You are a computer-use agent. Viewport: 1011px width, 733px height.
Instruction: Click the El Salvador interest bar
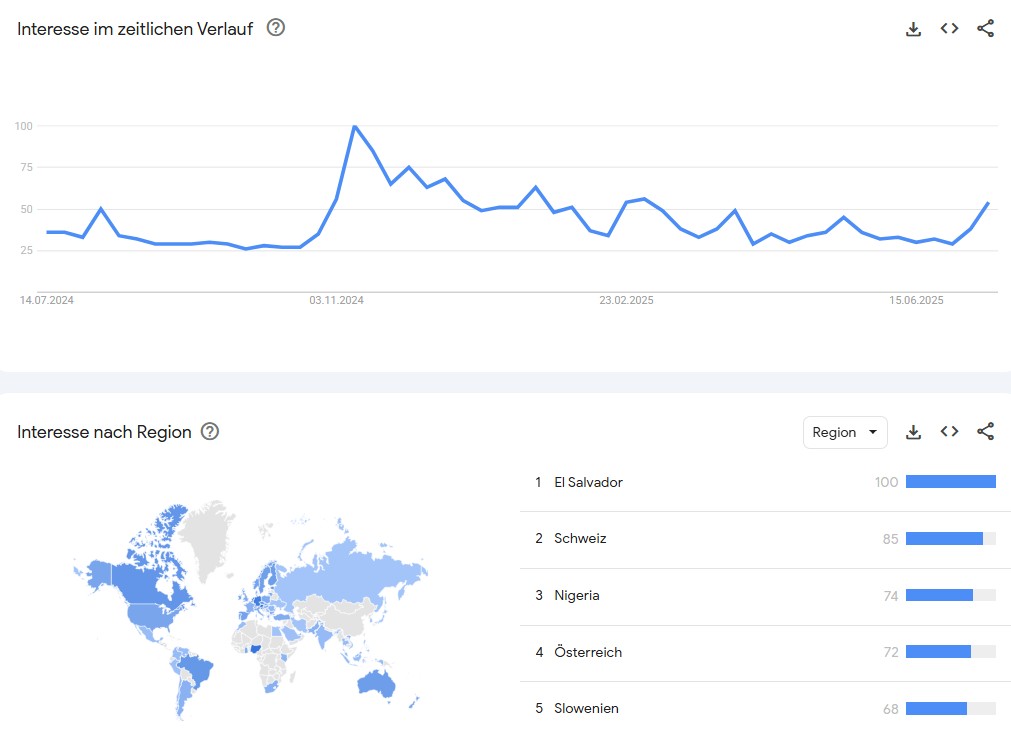[950, 482]
